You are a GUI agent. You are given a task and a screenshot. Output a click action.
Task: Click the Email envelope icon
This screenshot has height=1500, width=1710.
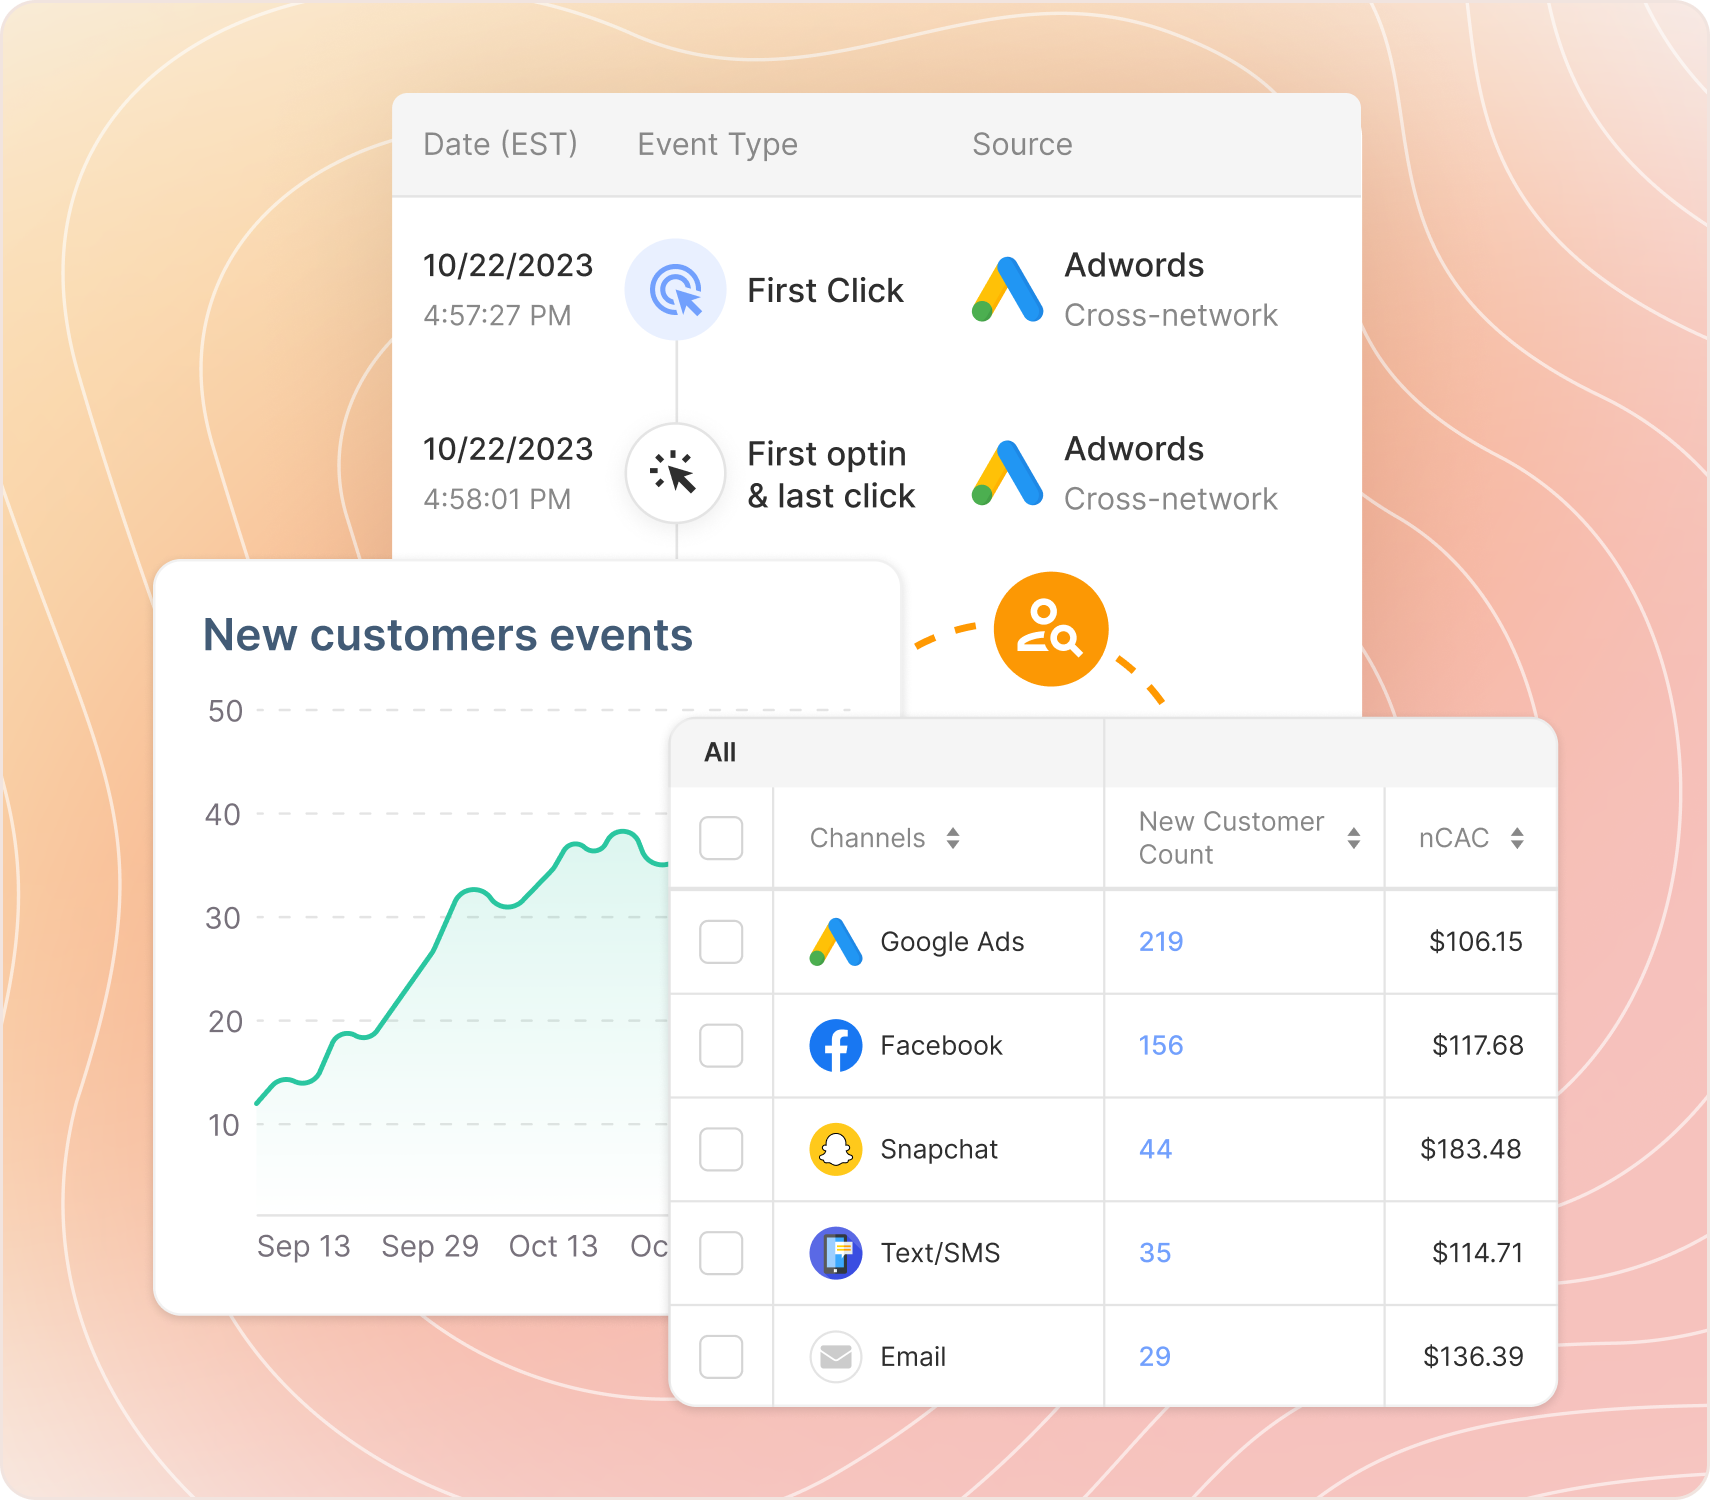[835, 1357]
